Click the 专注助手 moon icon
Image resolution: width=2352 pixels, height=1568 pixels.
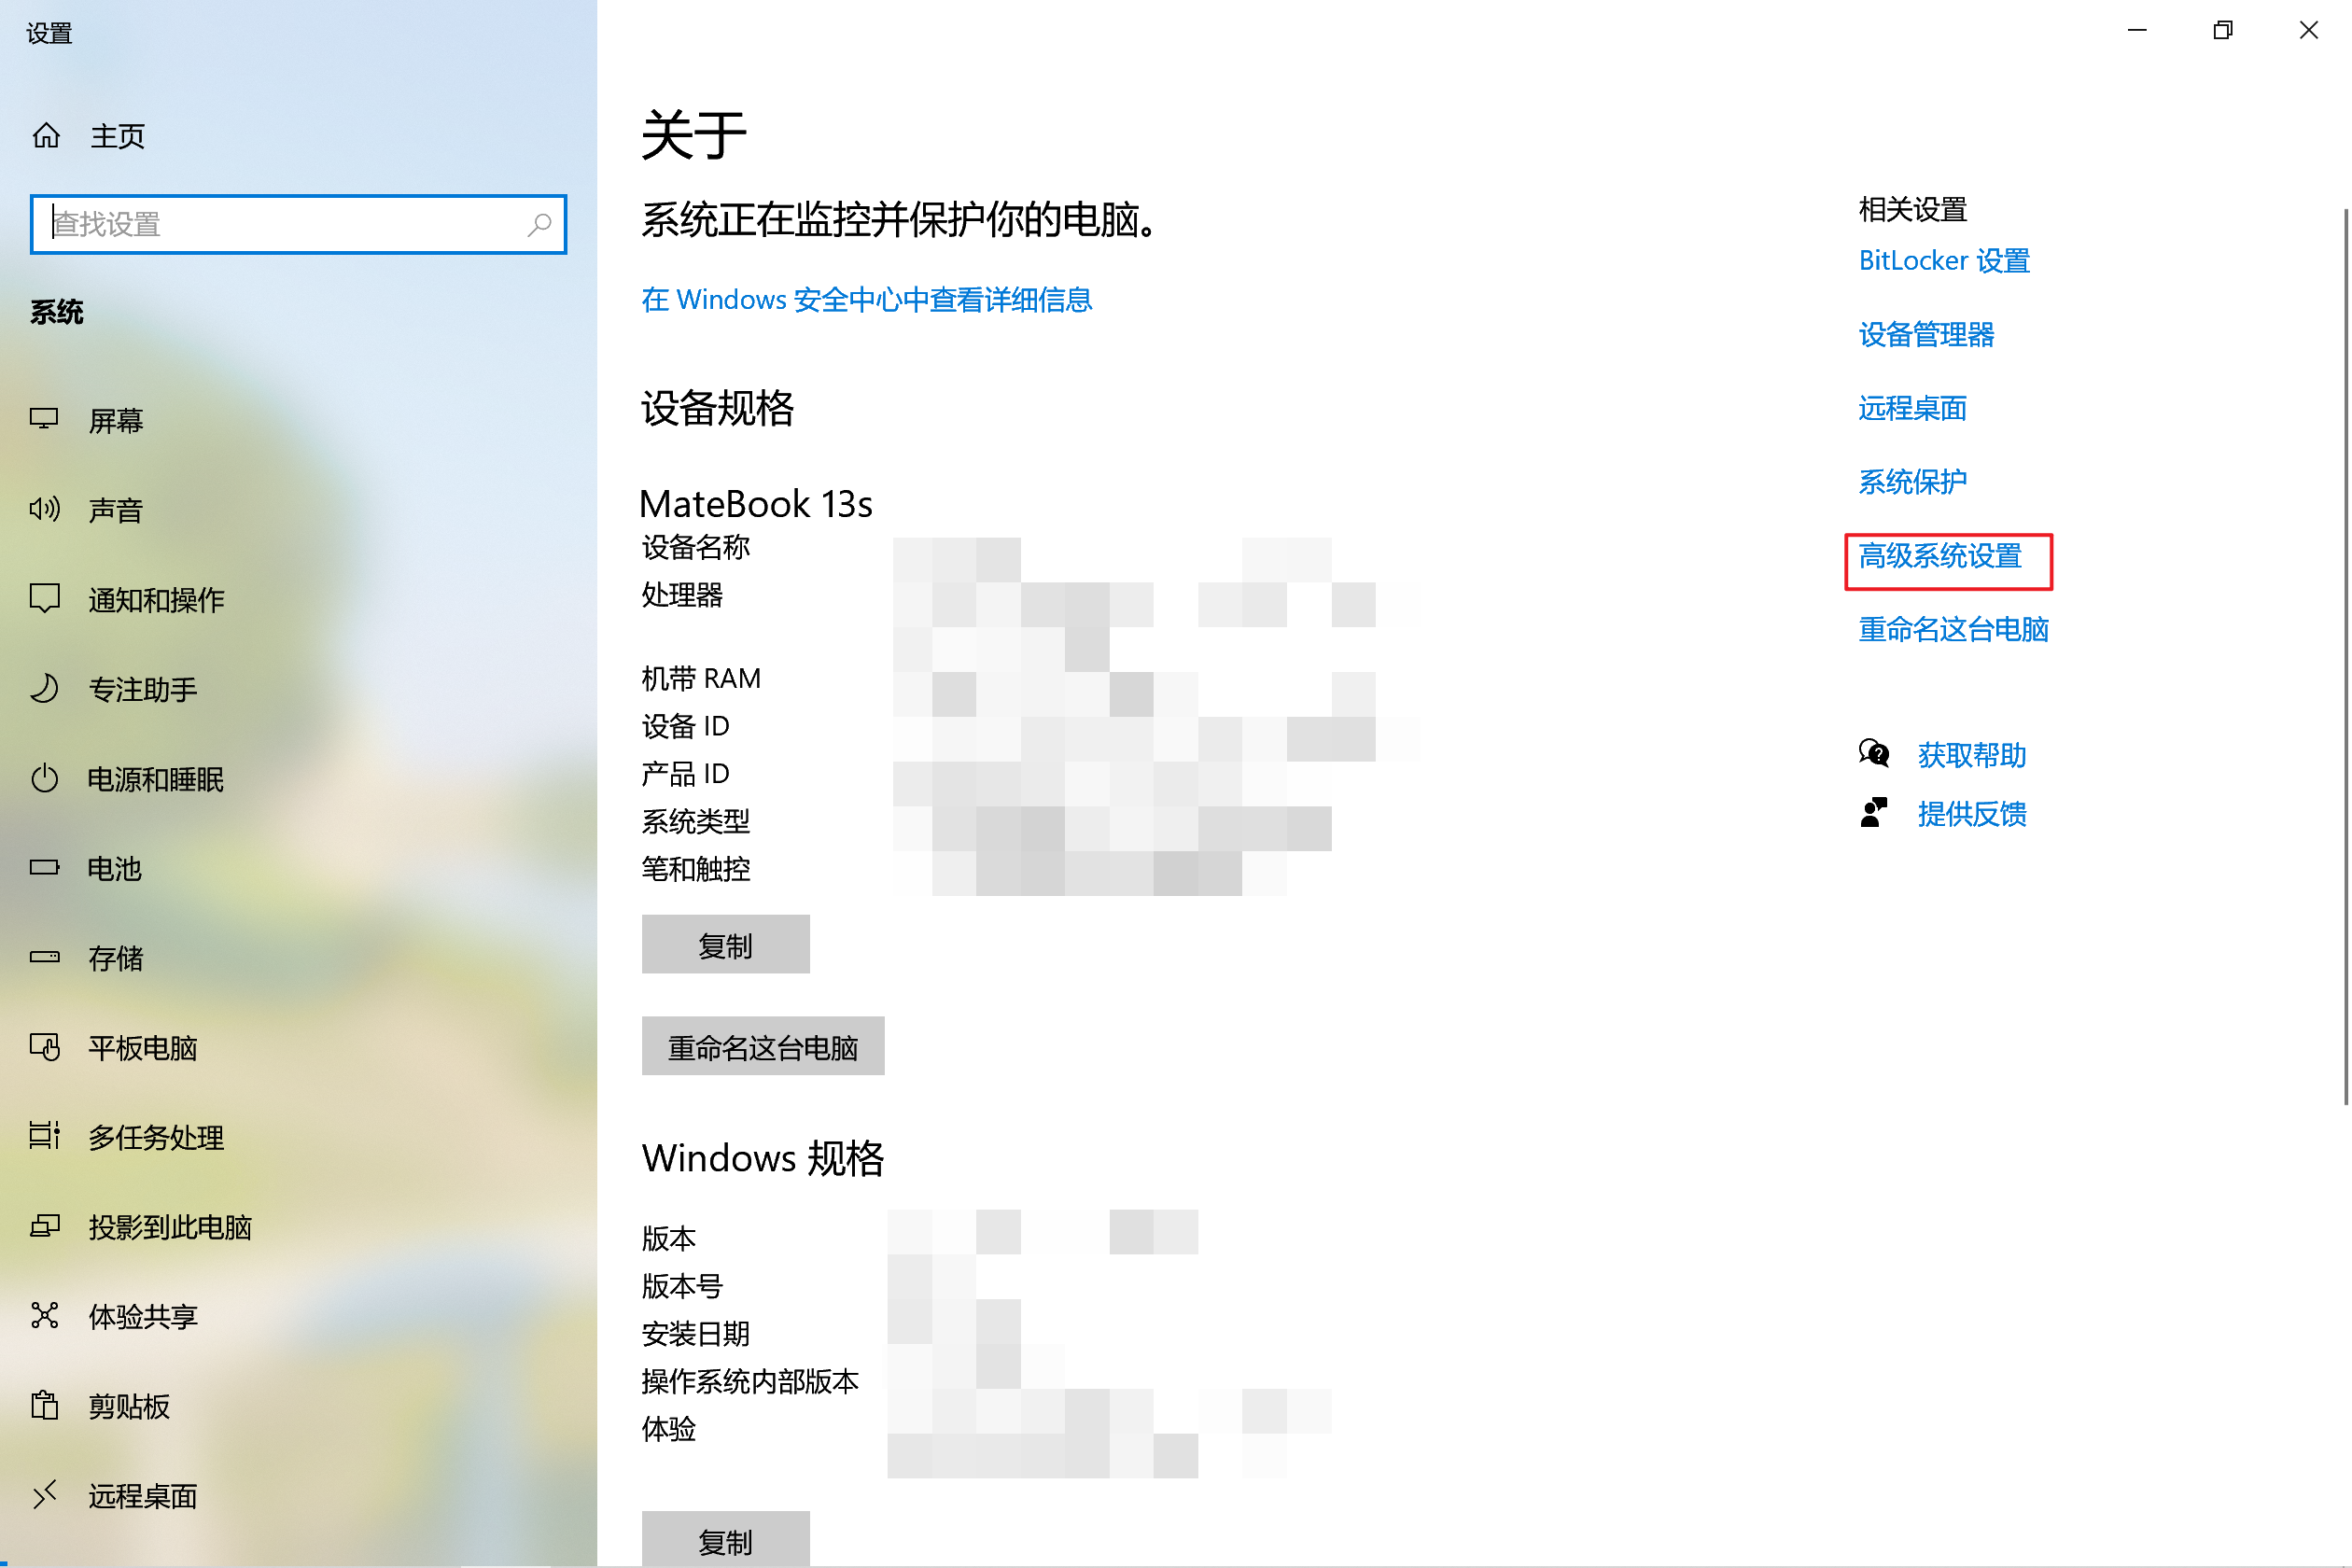(44, 688)
